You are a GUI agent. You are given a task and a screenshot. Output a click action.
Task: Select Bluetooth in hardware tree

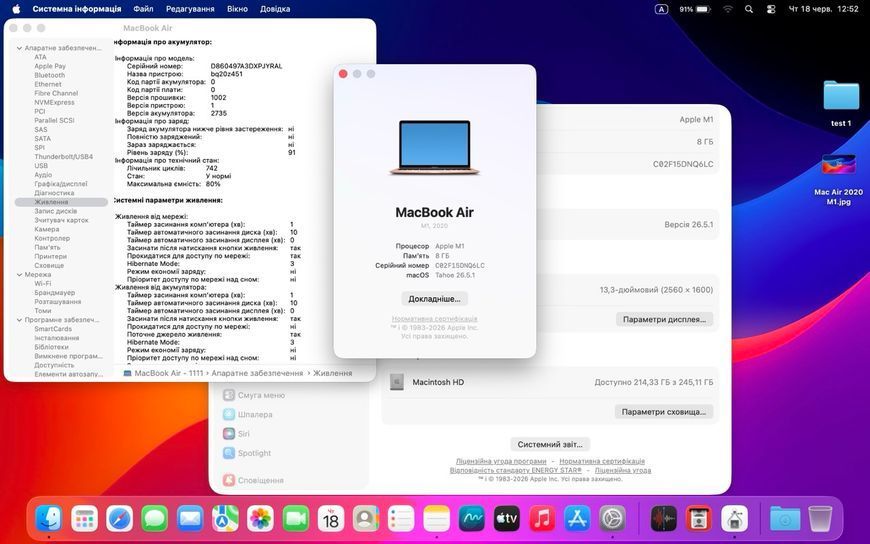tap(50, 75)
